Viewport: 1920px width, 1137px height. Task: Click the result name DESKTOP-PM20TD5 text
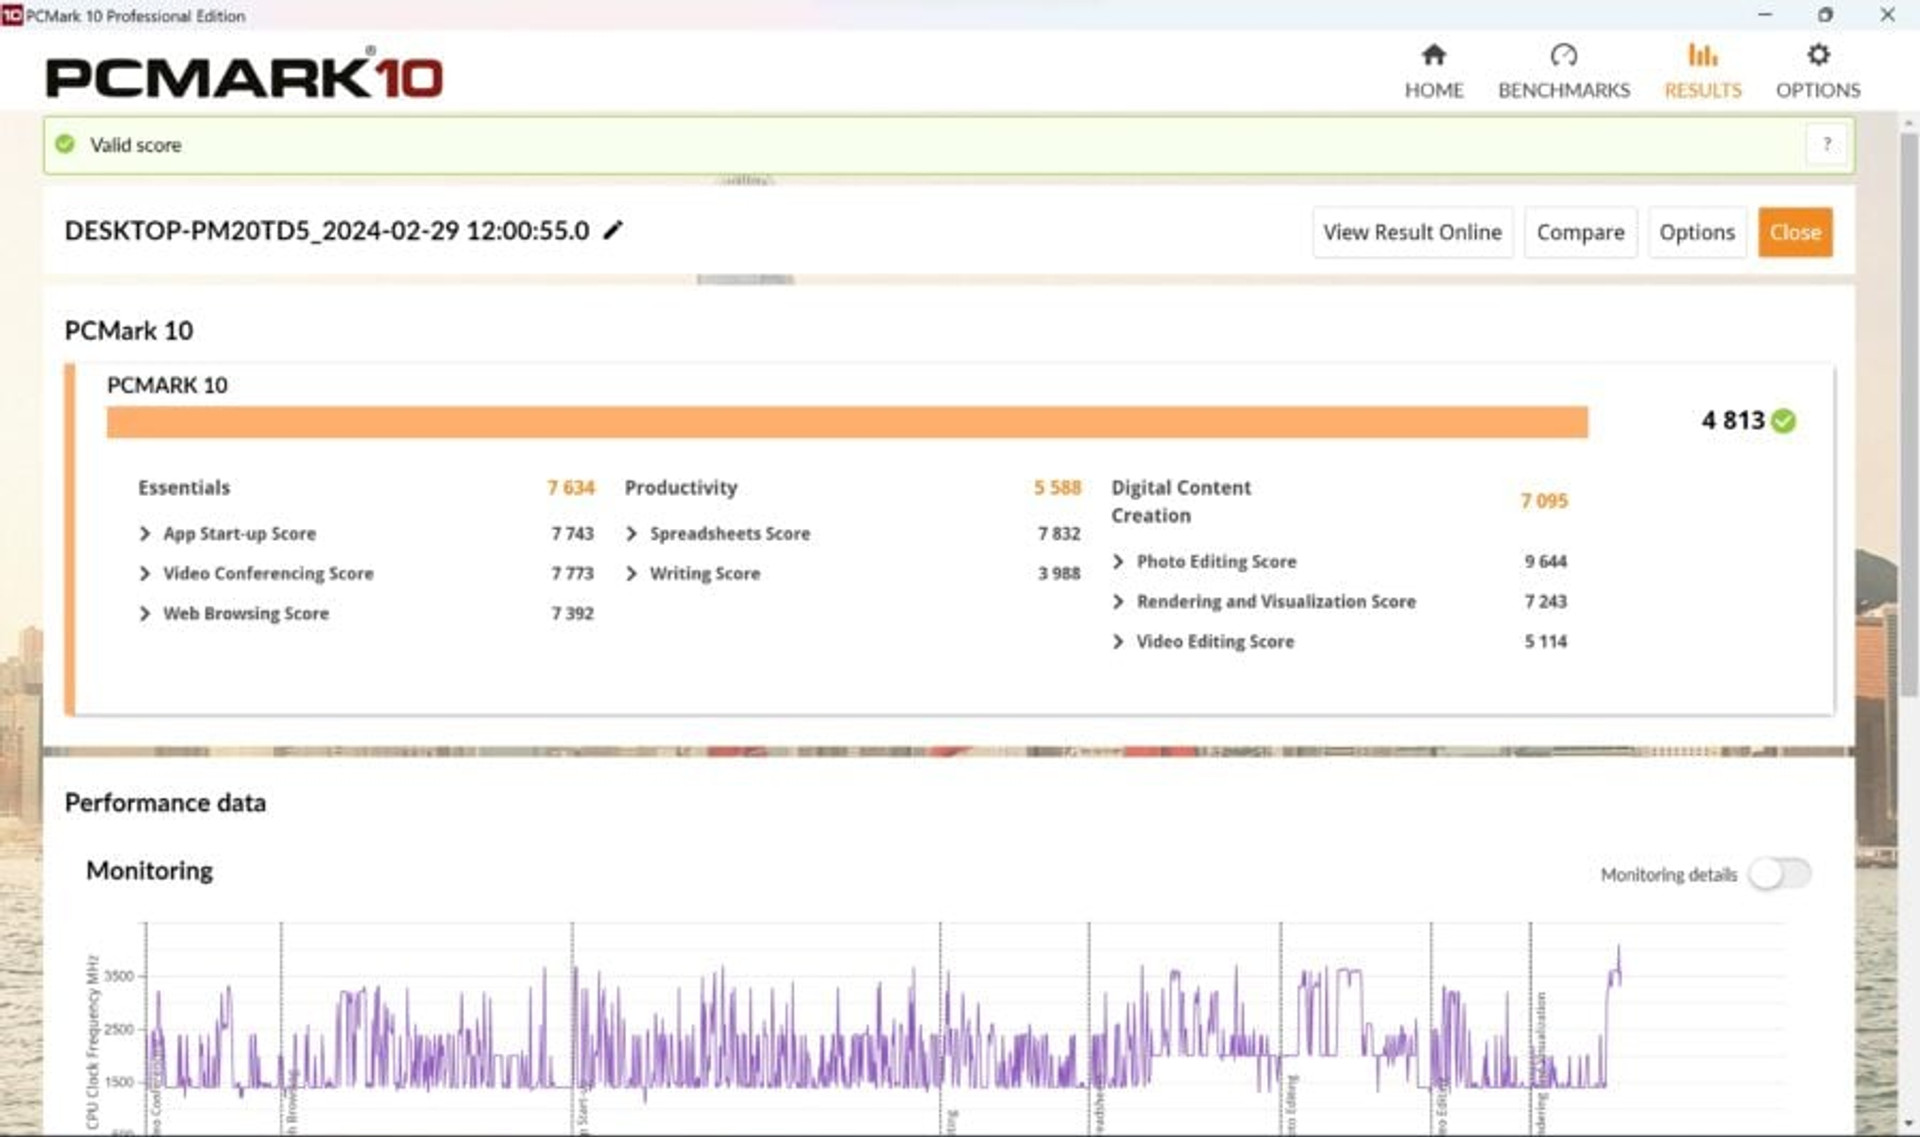(327, 231)
